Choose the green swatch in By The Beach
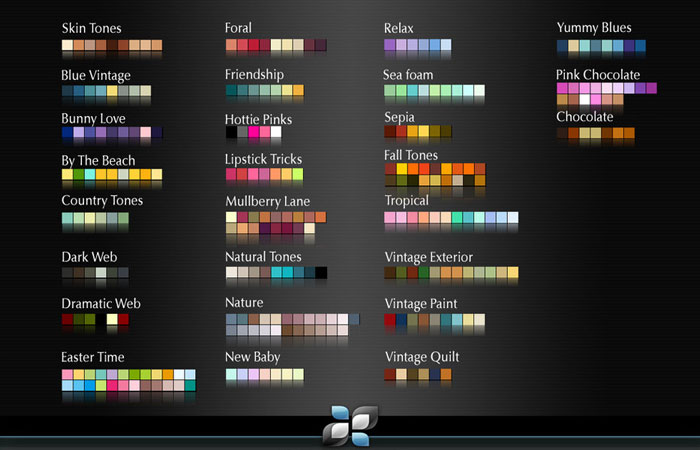The image size is (700, 450). tap(79, 174)
